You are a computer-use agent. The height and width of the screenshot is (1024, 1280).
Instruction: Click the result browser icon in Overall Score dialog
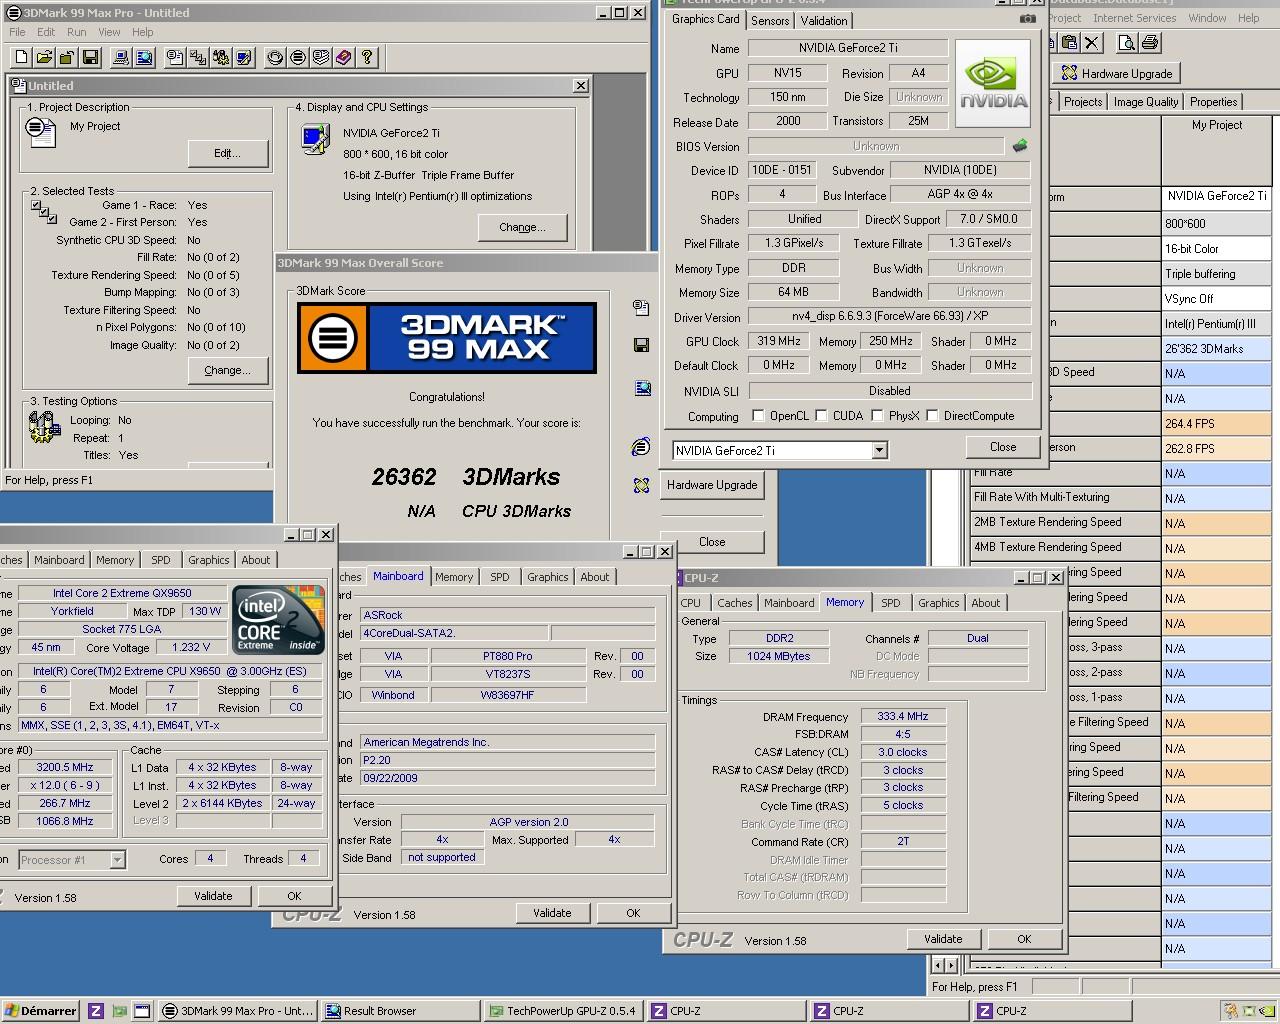tap(641, 389)
